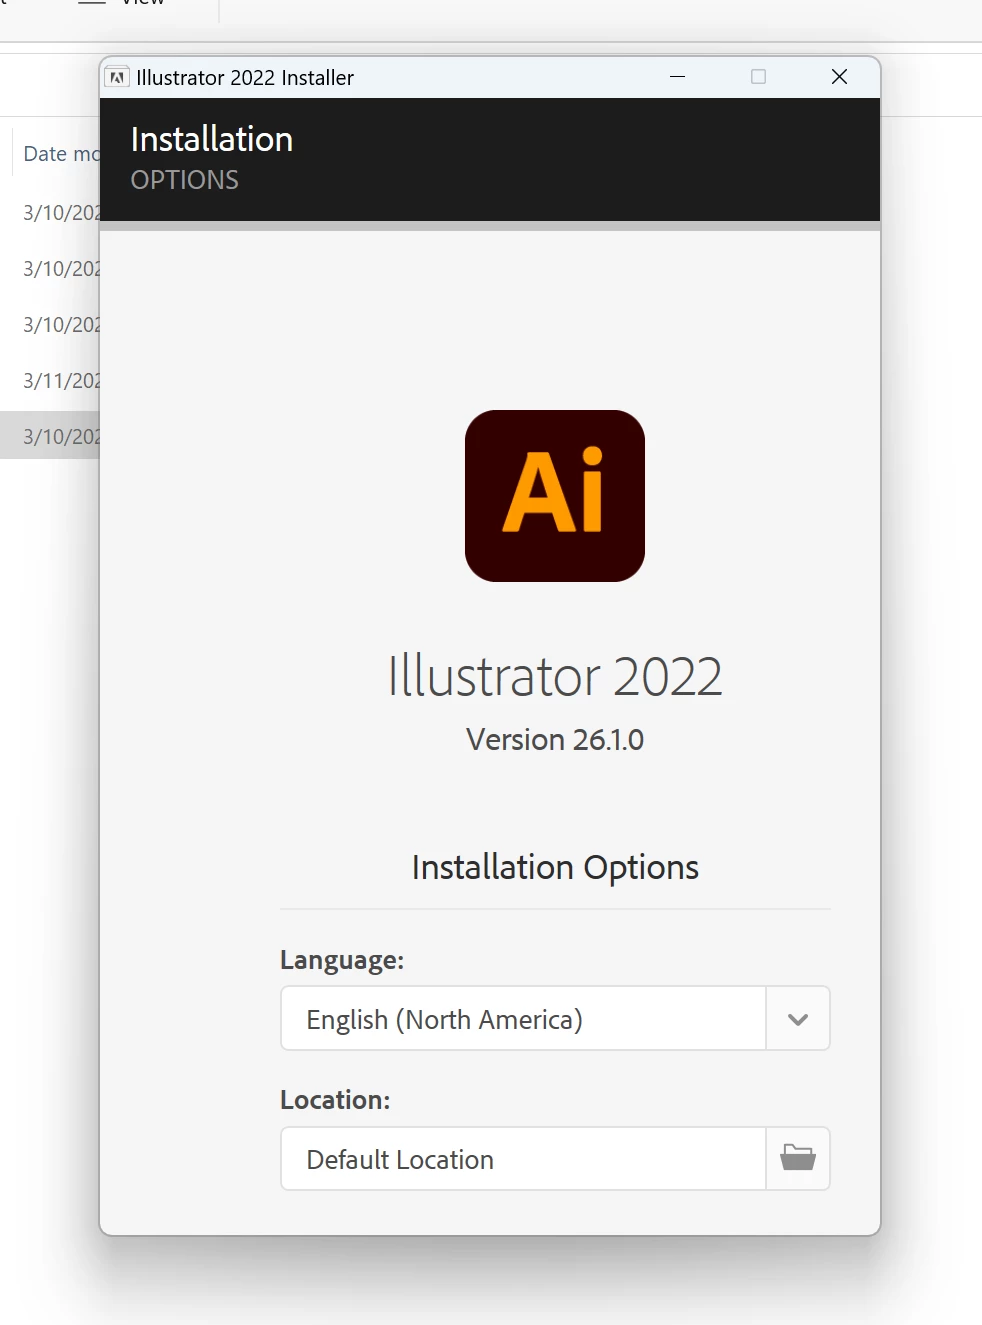This screenshot has width=982, height=1325.
Task: Open the Language dropdown arrow
Action: 798,1019
